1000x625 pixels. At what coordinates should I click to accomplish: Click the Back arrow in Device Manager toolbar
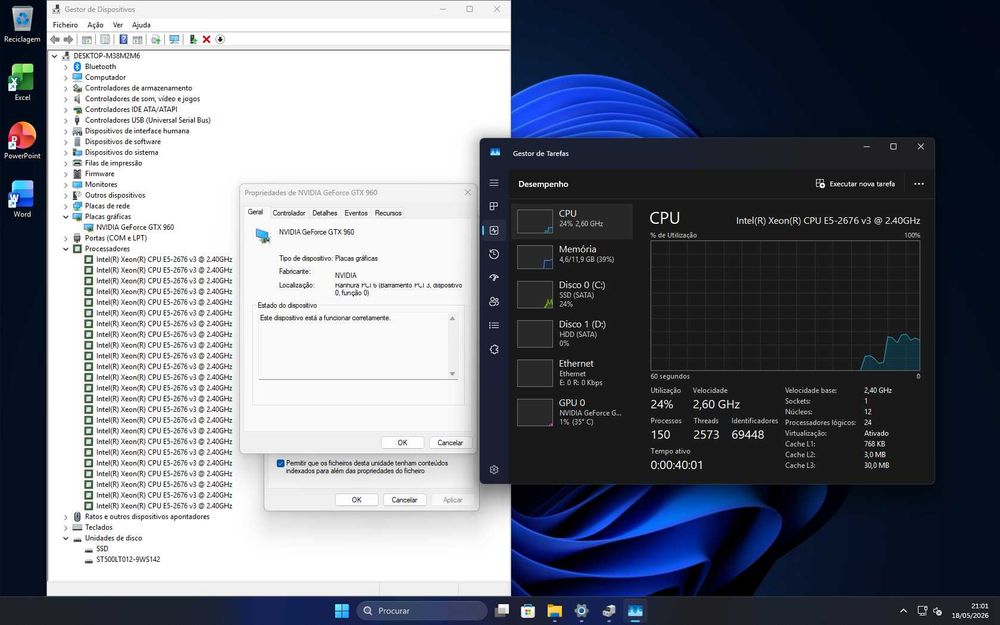[x=55, y=40]
